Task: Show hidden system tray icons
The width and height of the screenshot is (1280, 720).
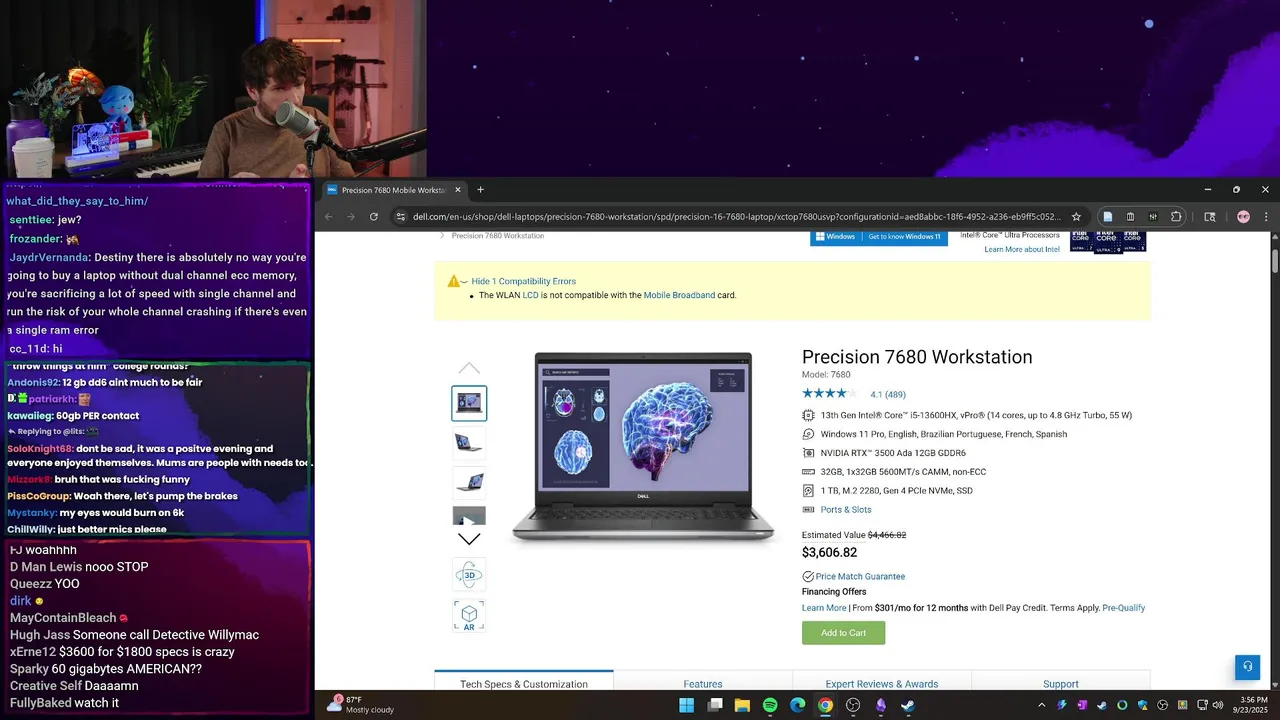Action: tap(1042, 705)
